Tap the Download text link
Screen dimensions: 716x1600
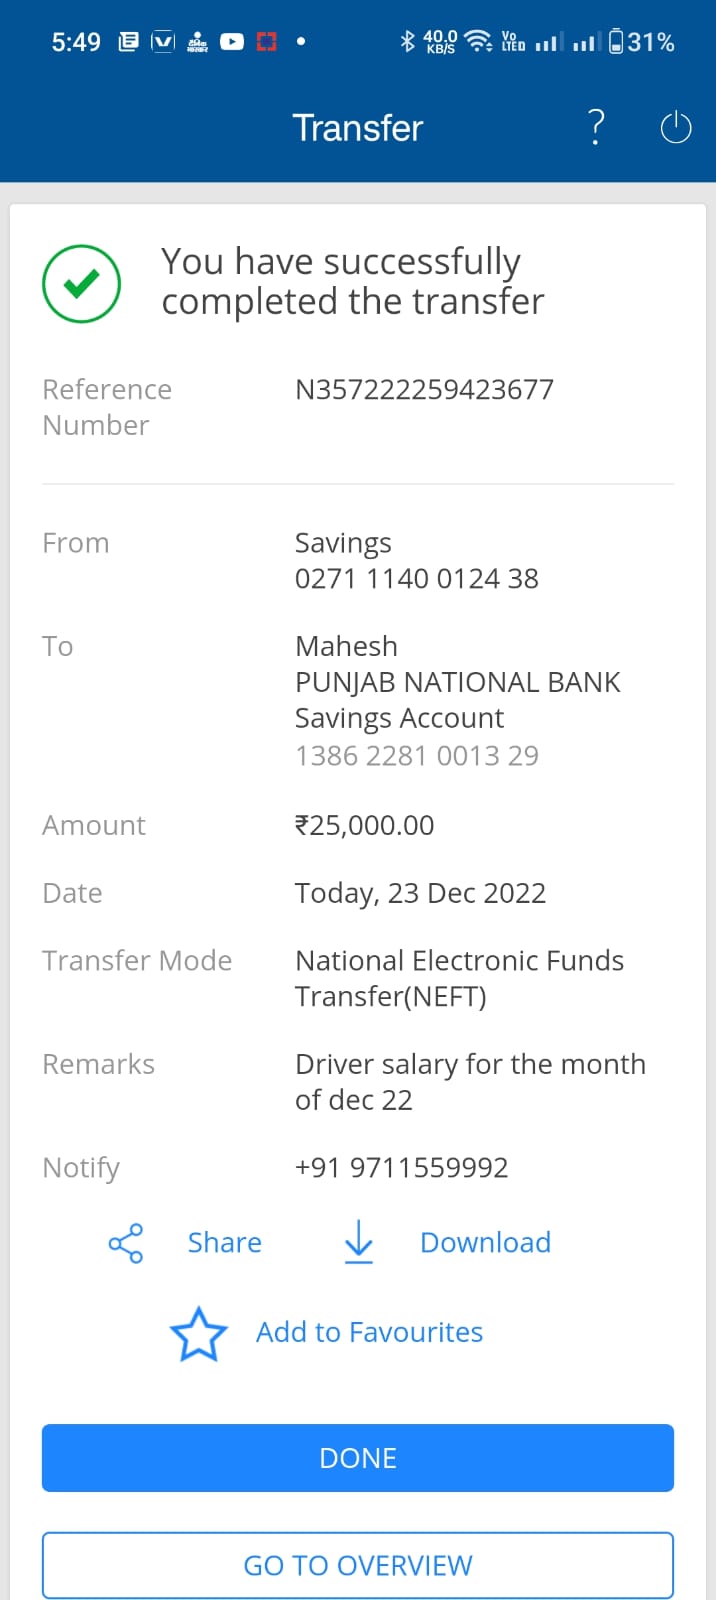pyautogui.click(x=485, y=1242)
